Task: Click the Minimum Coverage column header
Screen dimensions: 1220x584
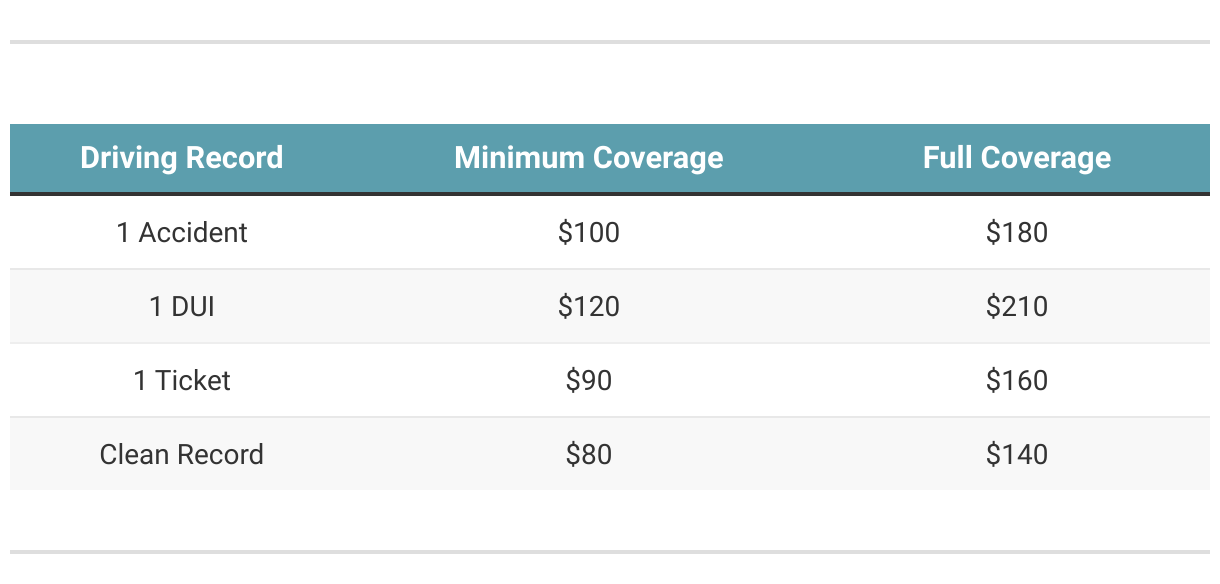Action: coord(589,158)
